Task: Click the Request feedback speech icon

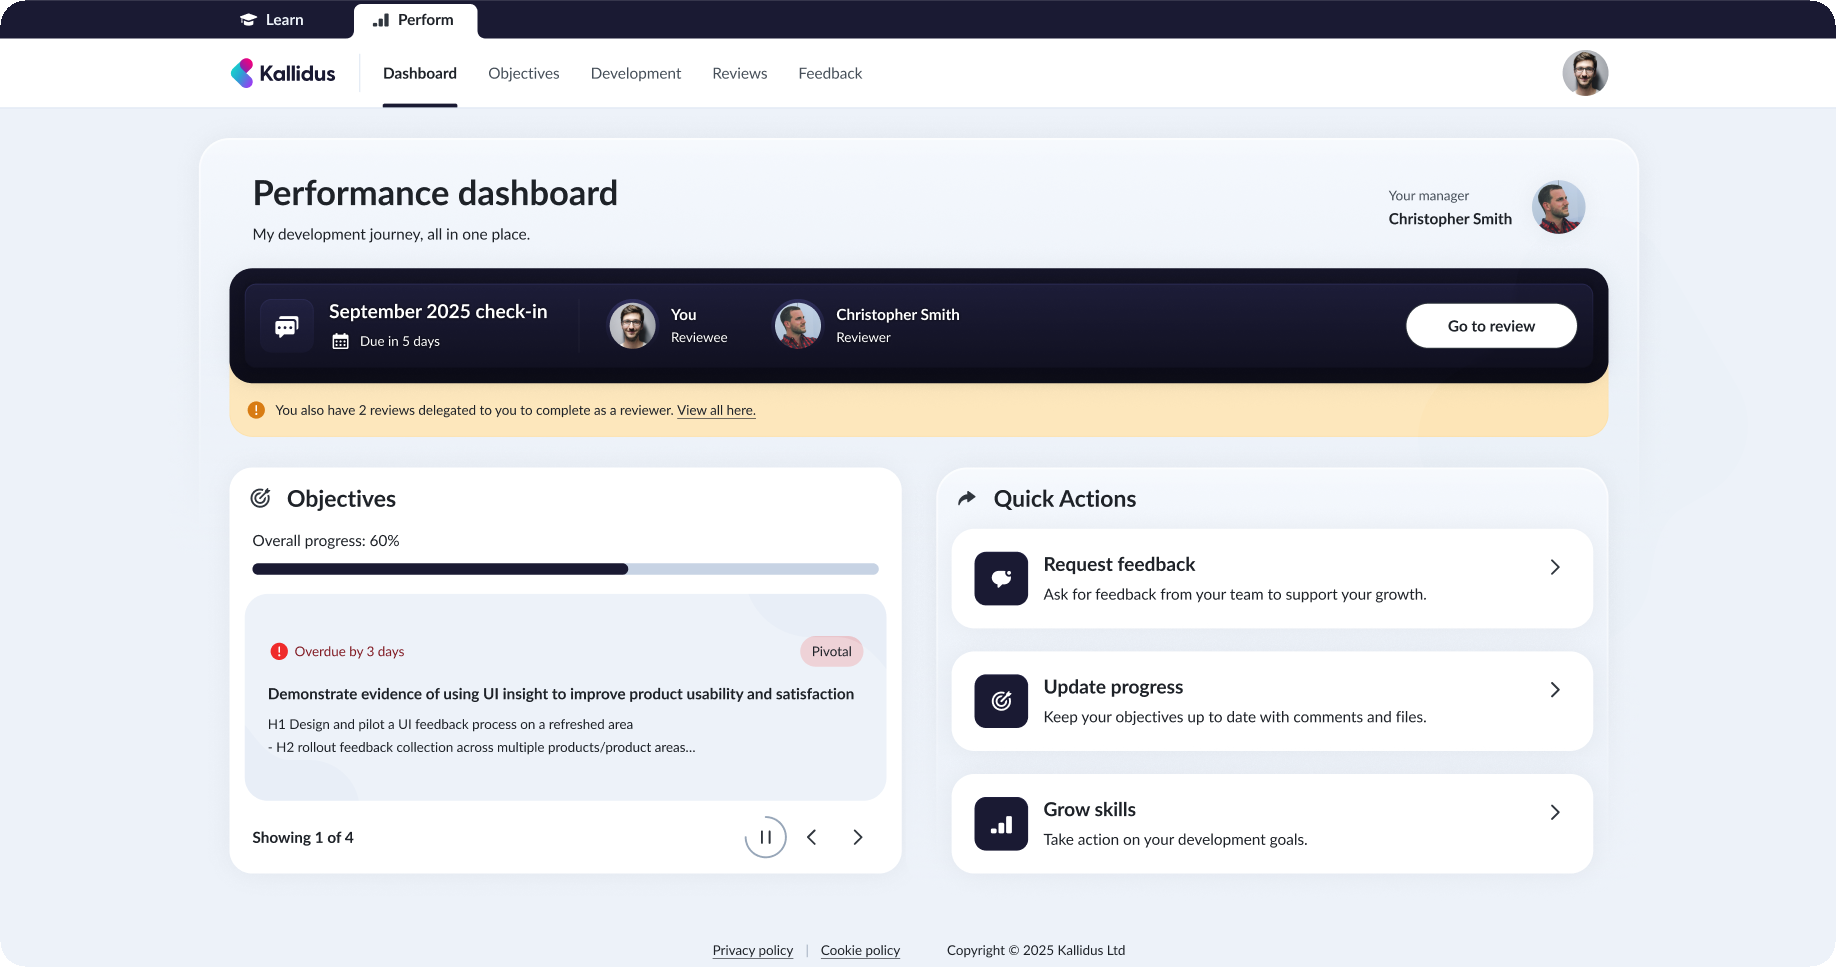Action: (x=1001, y=578)
